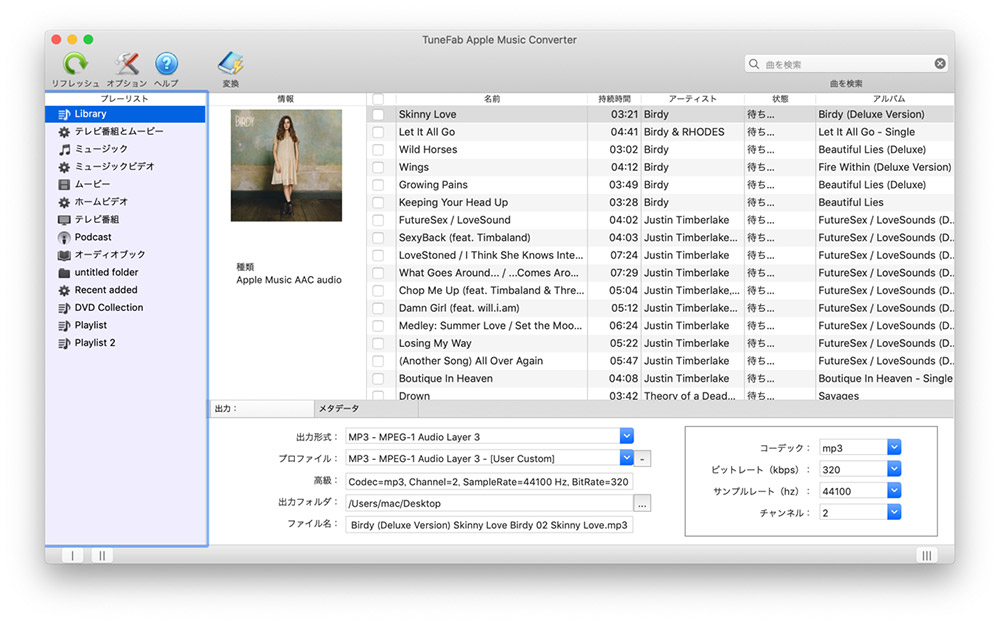The width and height of the screenshot is (1000, 624).
Task: Click the Birdy album cover thumbnail
Action: point(286,166)
